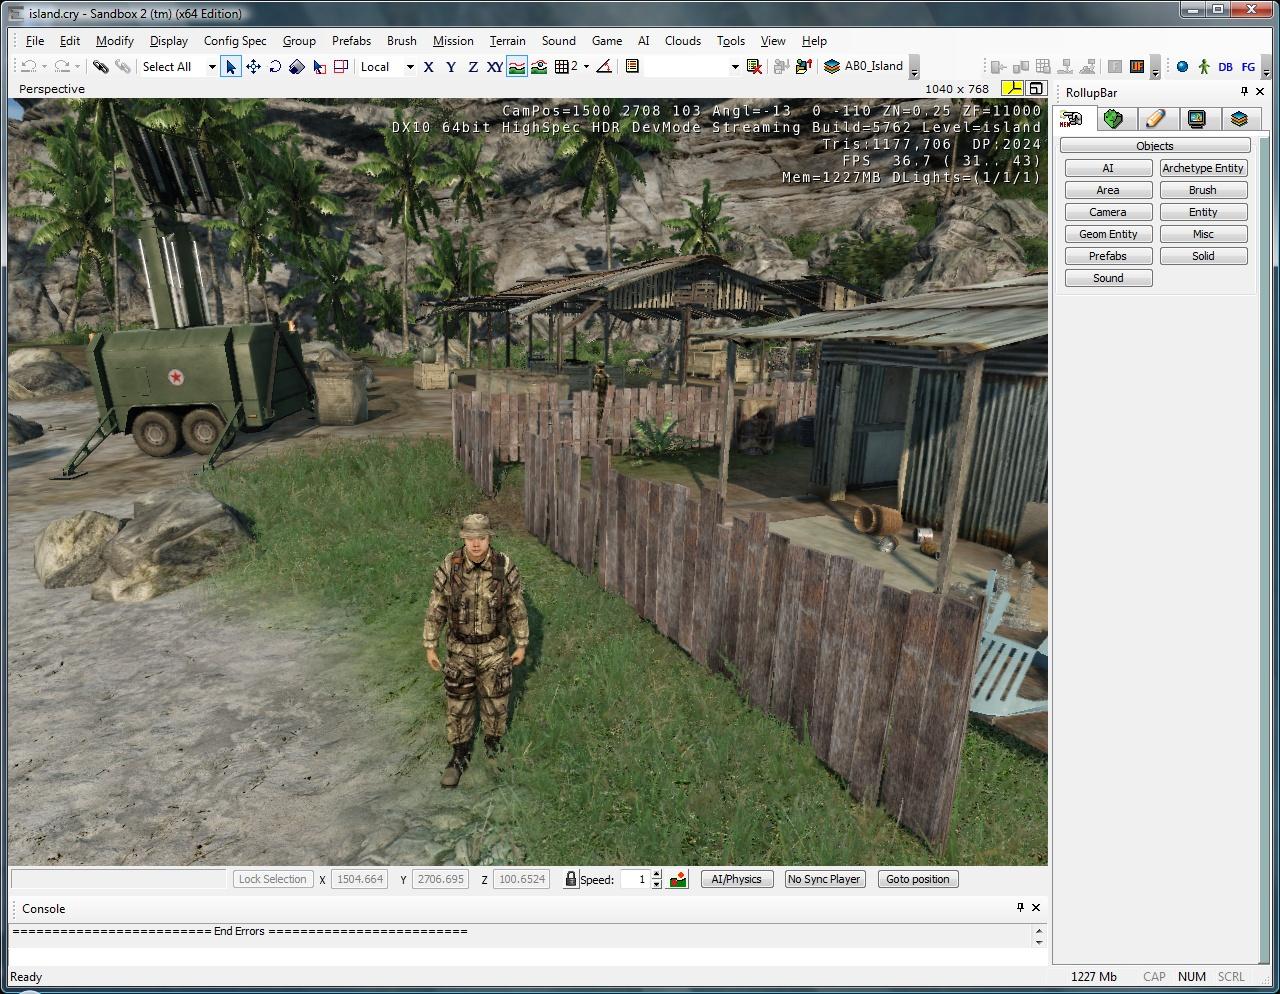Click the padlock icon beside Speed
This screenshot has height=994, width=1280.
click(x=571, y=879)
